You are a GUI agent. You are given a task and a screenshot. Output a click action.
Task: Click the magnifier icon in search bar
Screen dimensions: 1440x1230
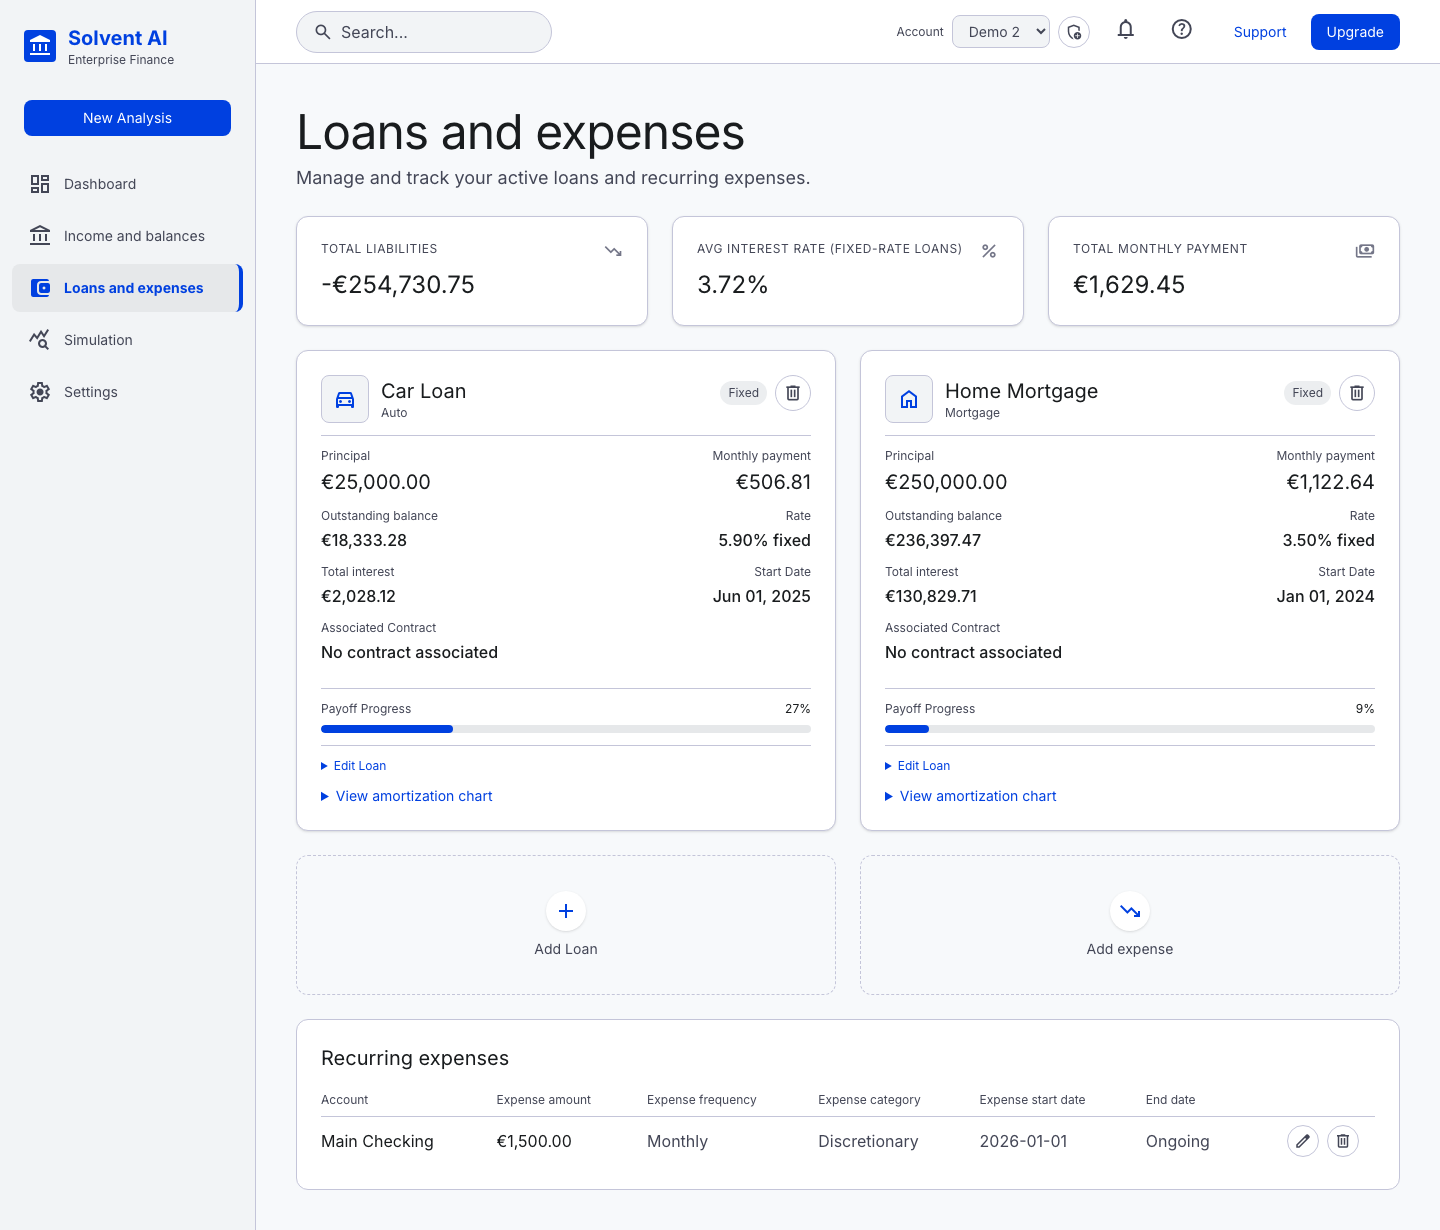coord(323,32)
